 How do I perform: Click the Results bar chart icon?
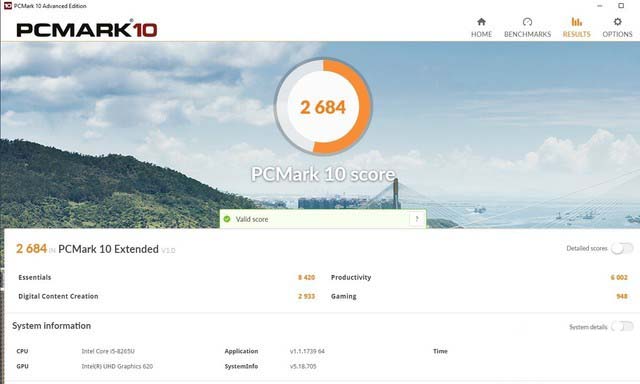click(x=576, y=22)
